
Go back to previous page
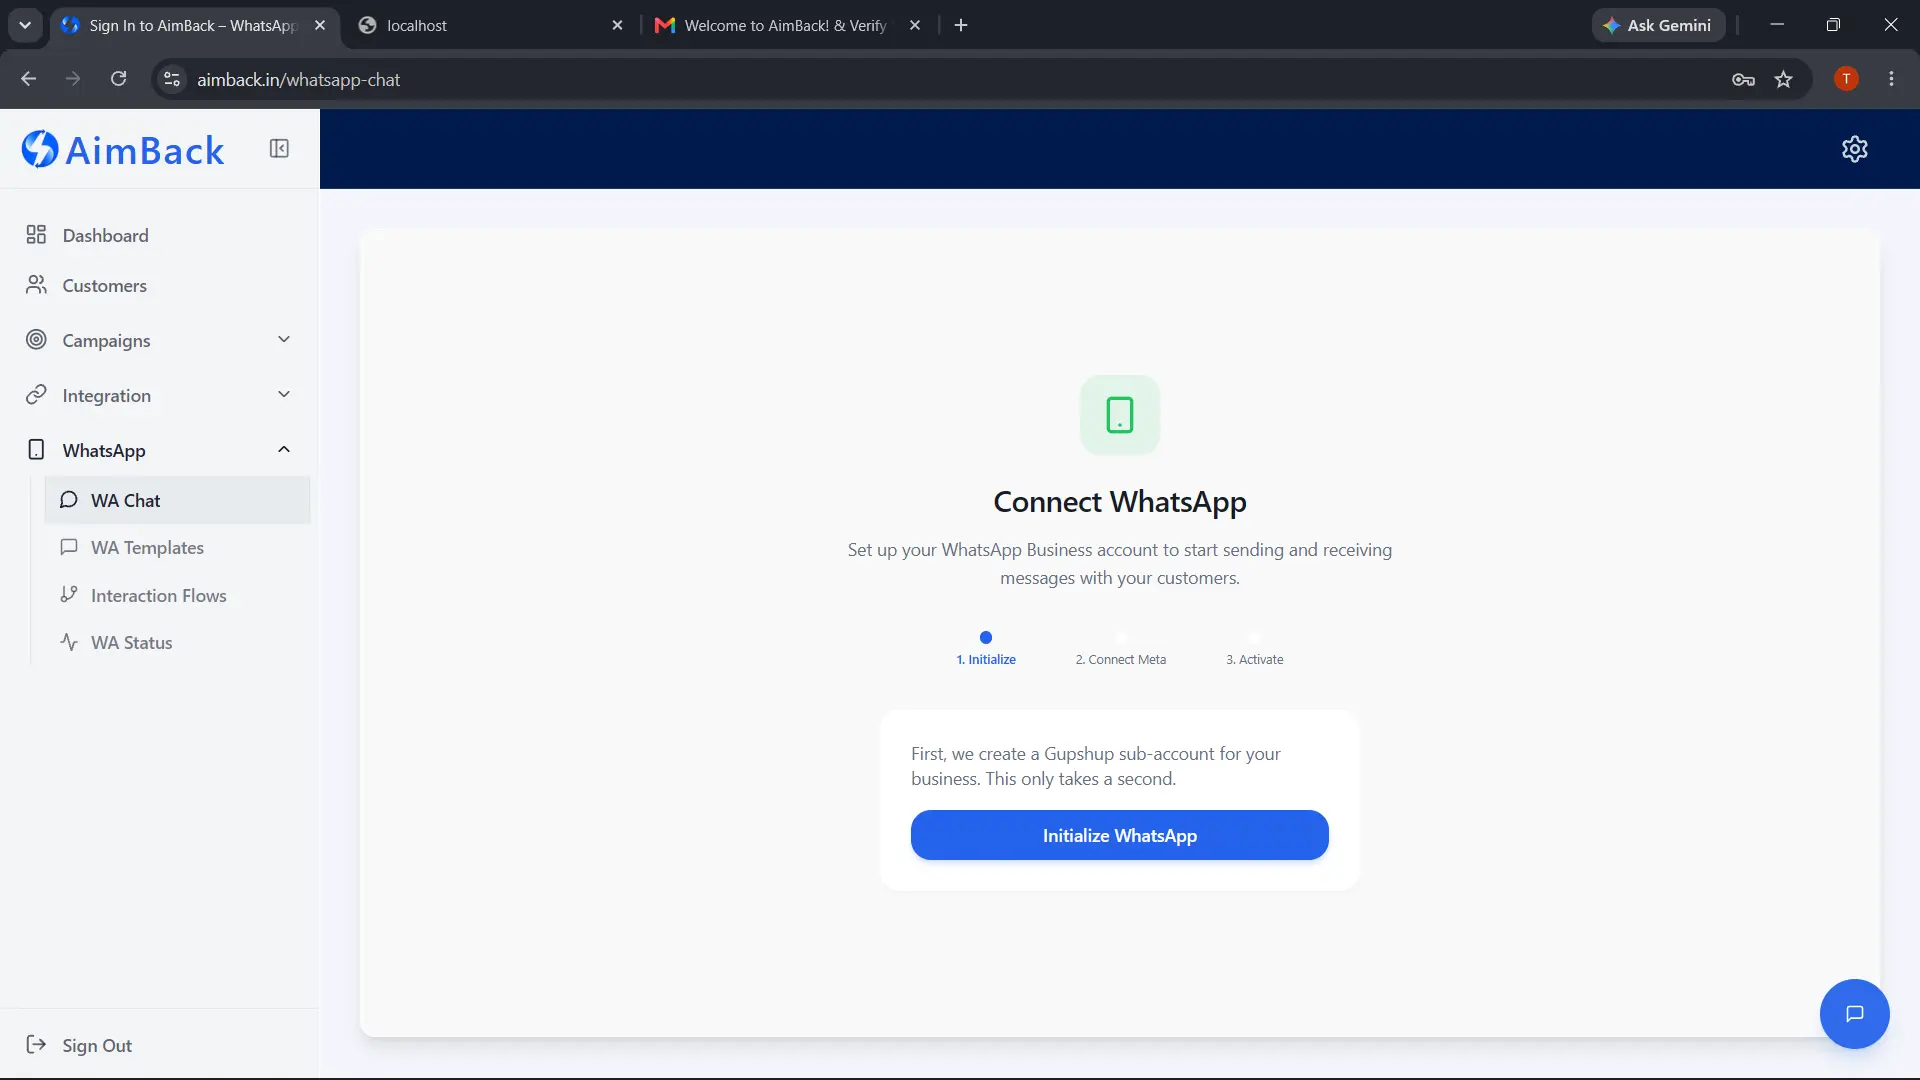(28, 79)
